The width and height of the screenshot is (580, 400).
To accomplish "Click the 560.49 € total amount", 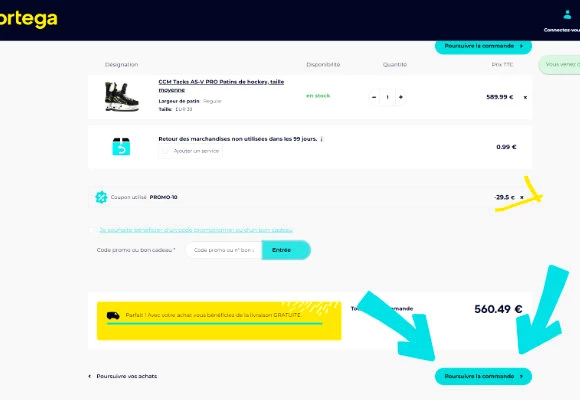I will [498, 309].
